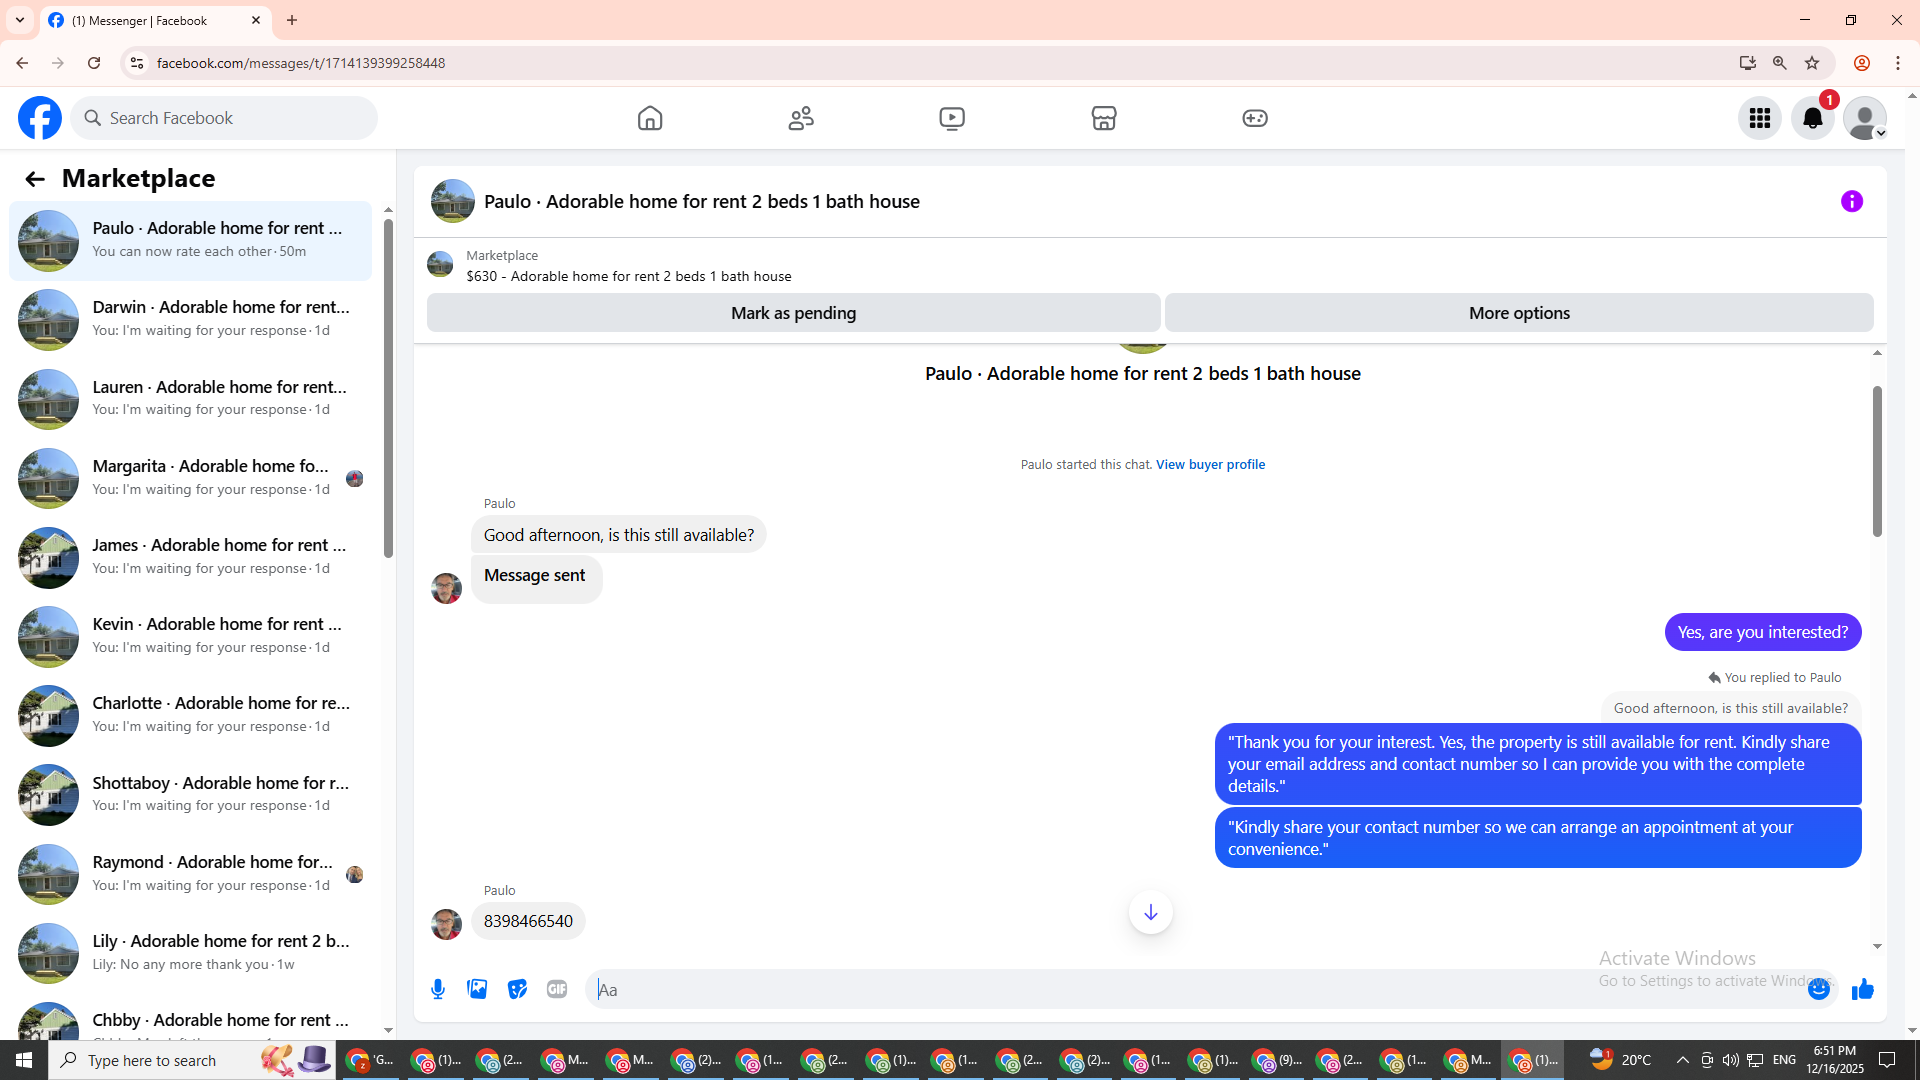Screen dimensions: 1920x1080
Task: Open Raymond's conversation in the chat list
Action: (x=190, y=874)
